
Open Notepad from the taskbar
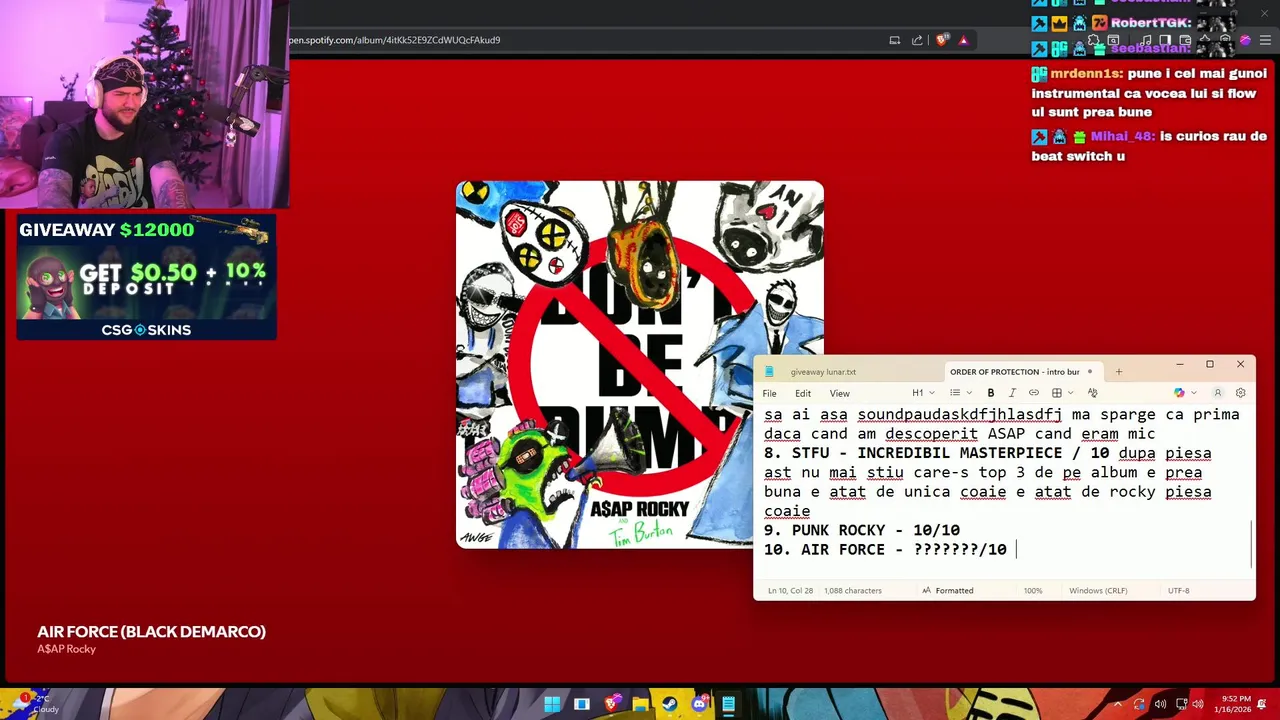[728, 704]
